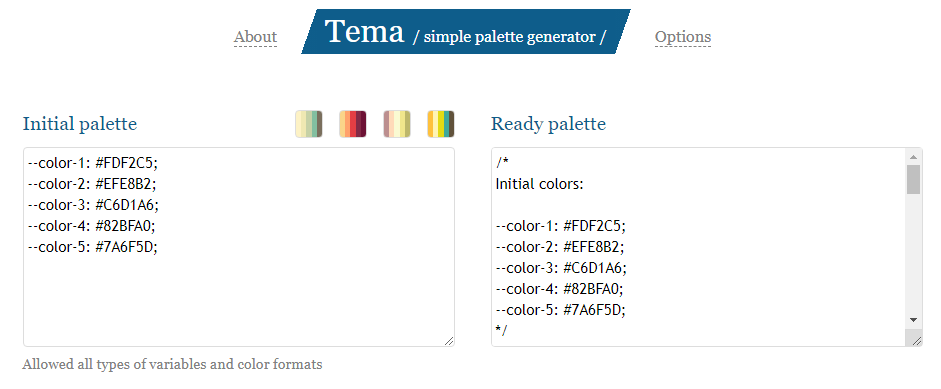Click the Ready palette scrollbar thumb
This screenshot has height=389, width=941.
(913, 179)
